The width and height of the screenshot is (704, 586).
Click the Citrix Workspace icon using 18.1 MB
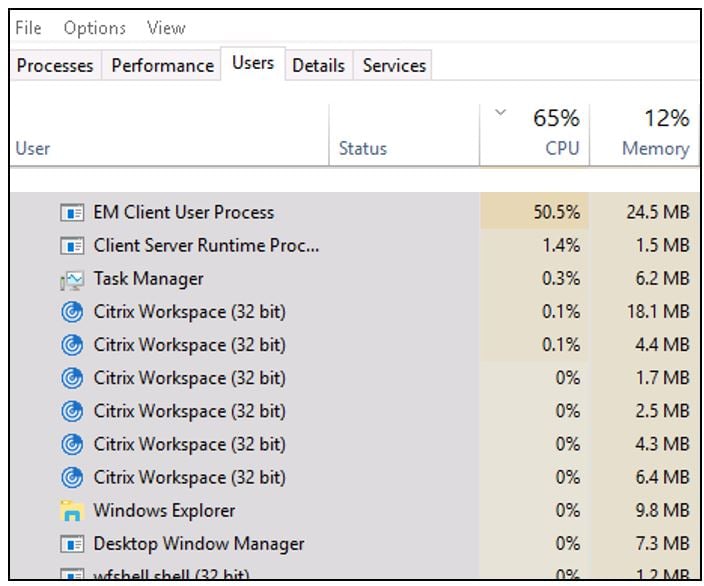tap(71, 312)
